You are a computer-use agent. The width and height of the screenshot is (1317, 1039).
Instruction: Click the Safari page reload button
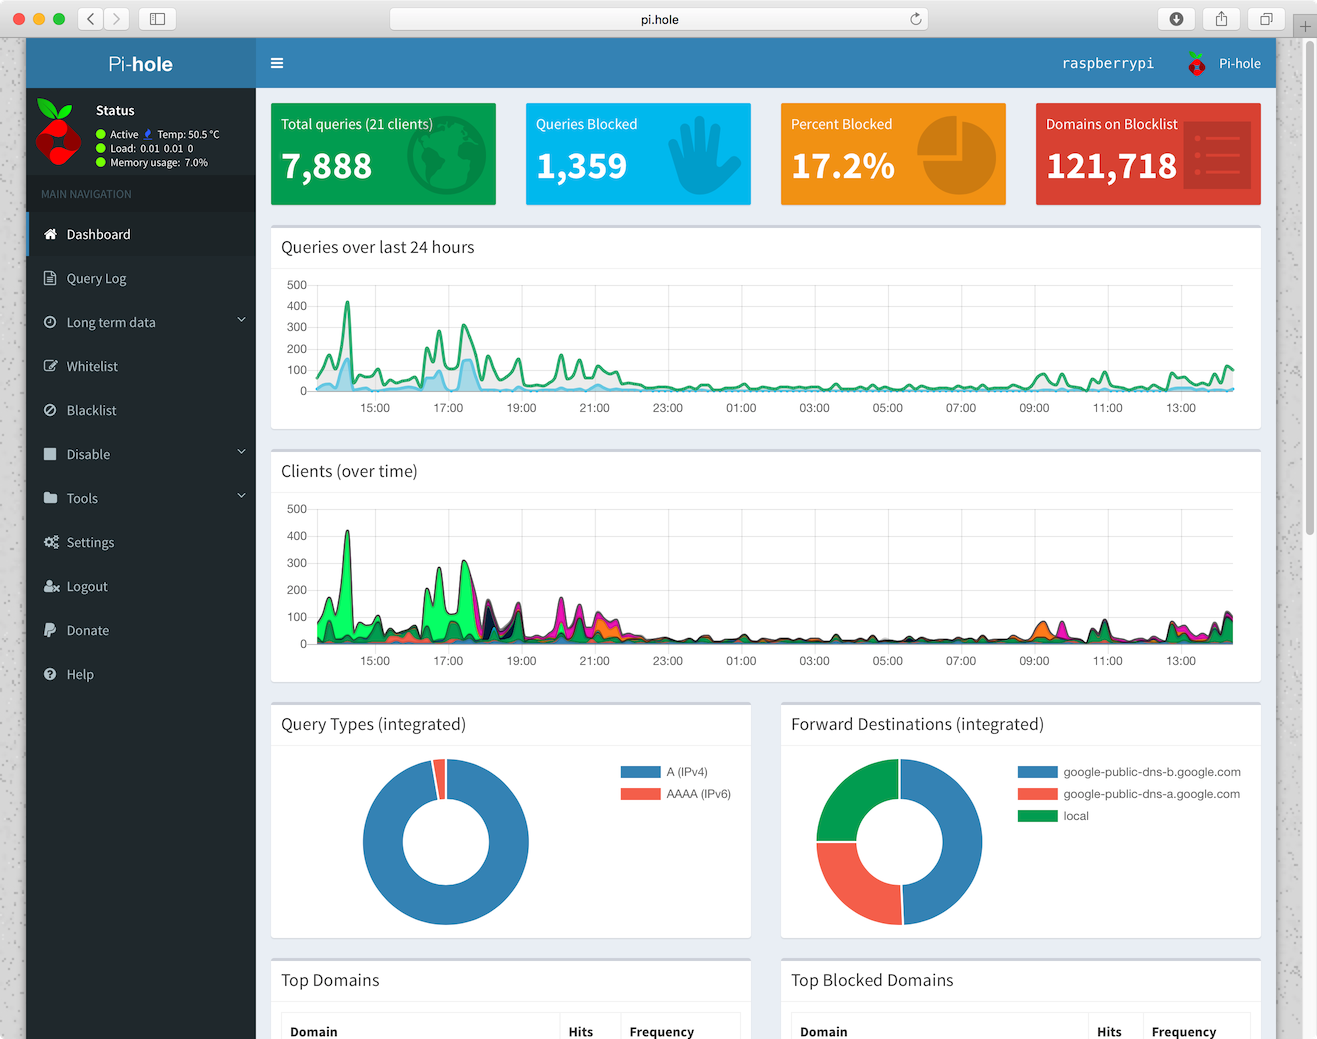(915, 19)
